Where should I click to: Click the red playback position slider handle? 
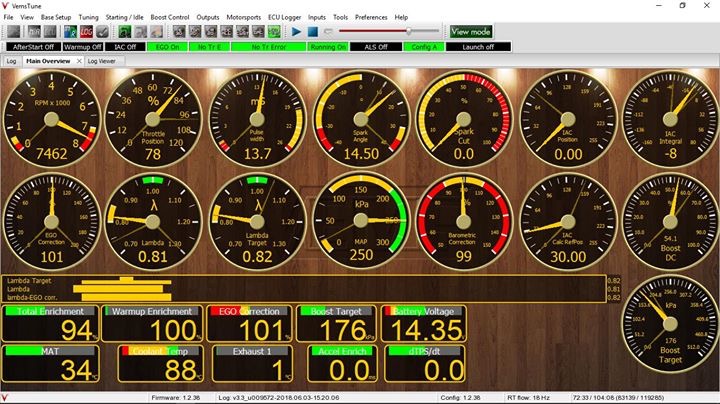[408, 31]
